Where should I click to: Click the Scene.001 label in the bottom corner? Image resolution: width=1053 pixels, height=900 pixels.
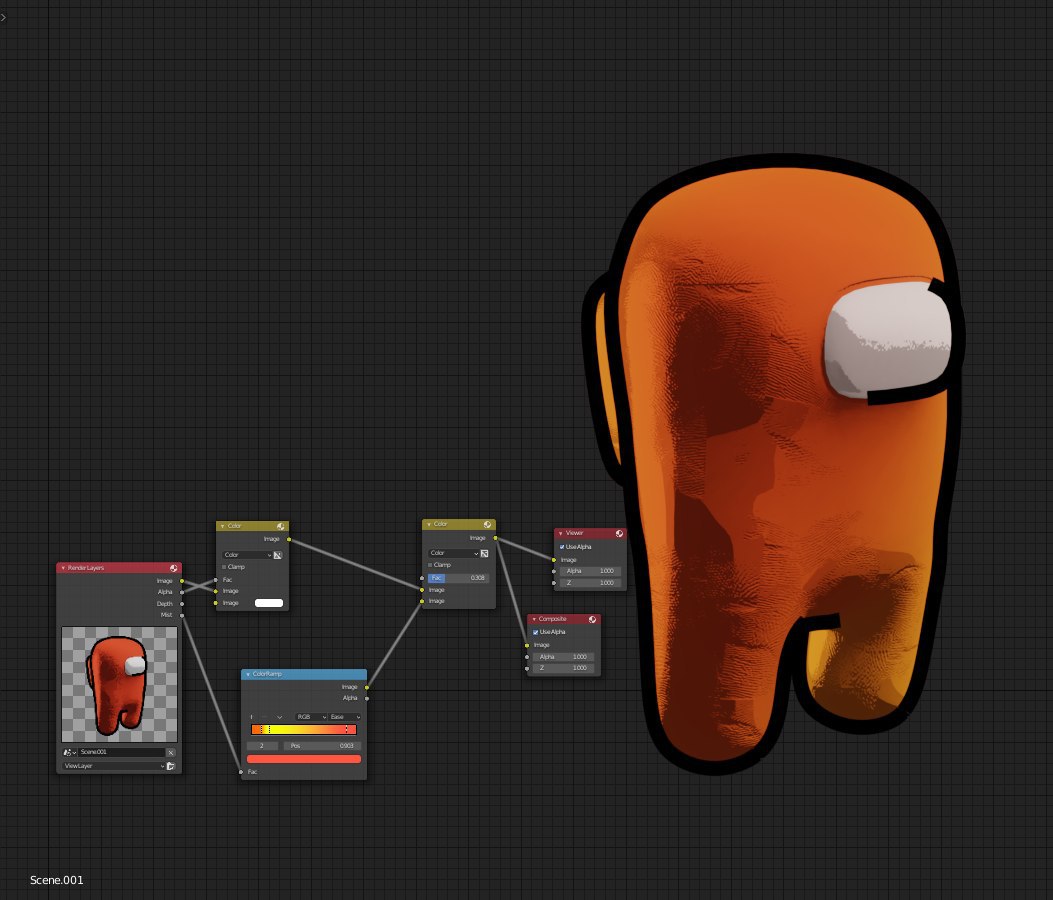tap(56, 880)
